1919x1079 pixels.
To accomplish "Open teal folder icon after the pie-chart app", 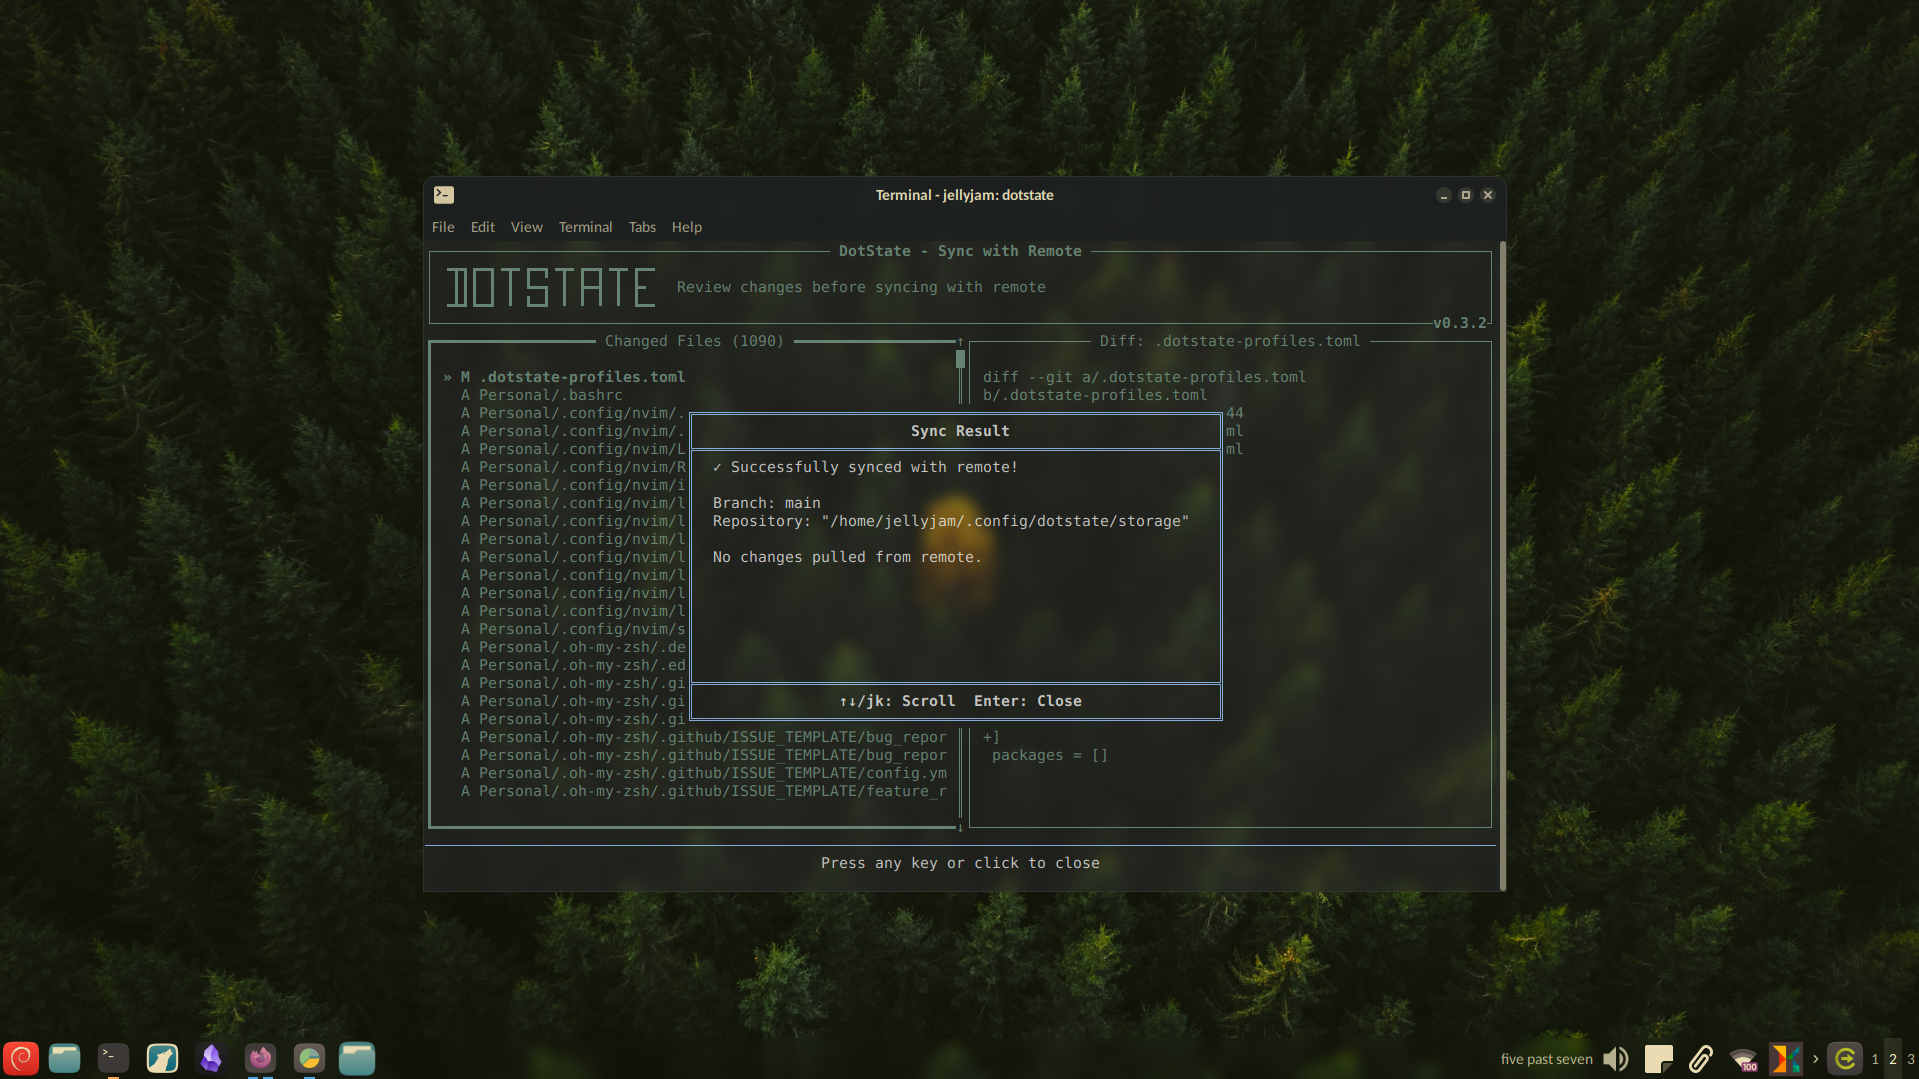I will 357,1058.
